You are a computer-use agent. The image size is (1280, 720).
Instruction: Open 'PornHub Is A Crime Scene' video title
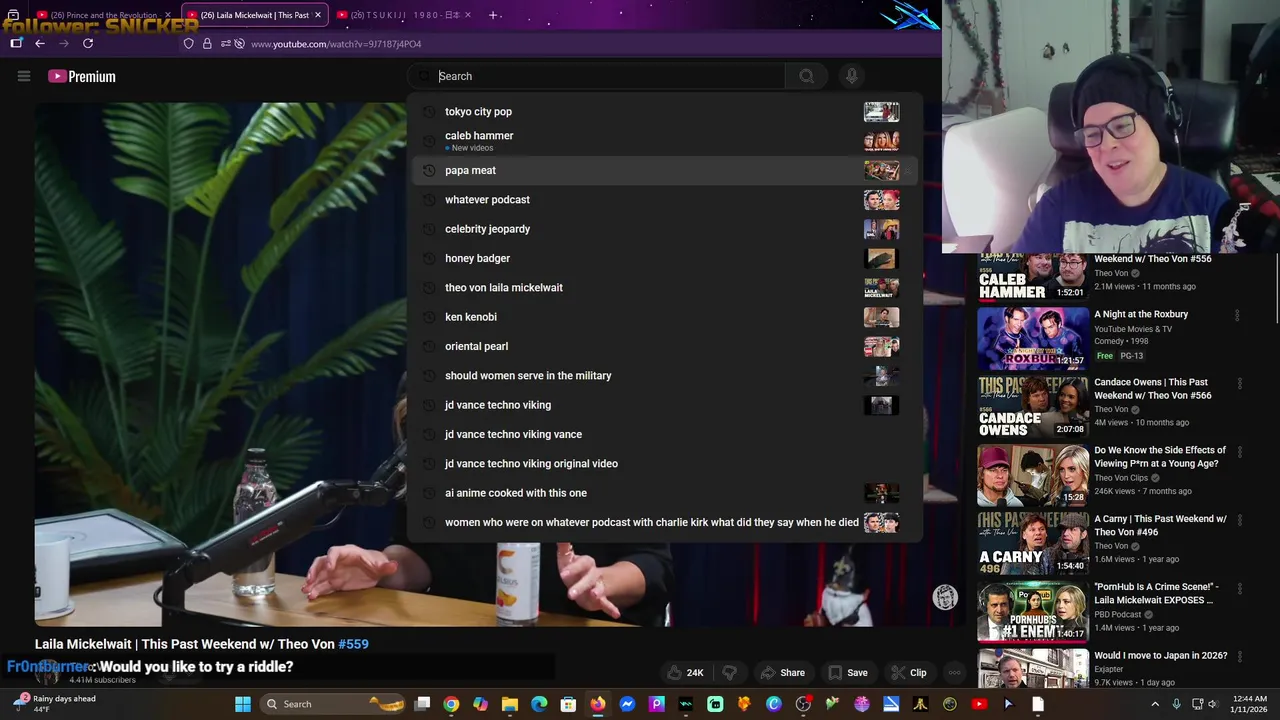pyautogui.click(x=1156, y=594)
